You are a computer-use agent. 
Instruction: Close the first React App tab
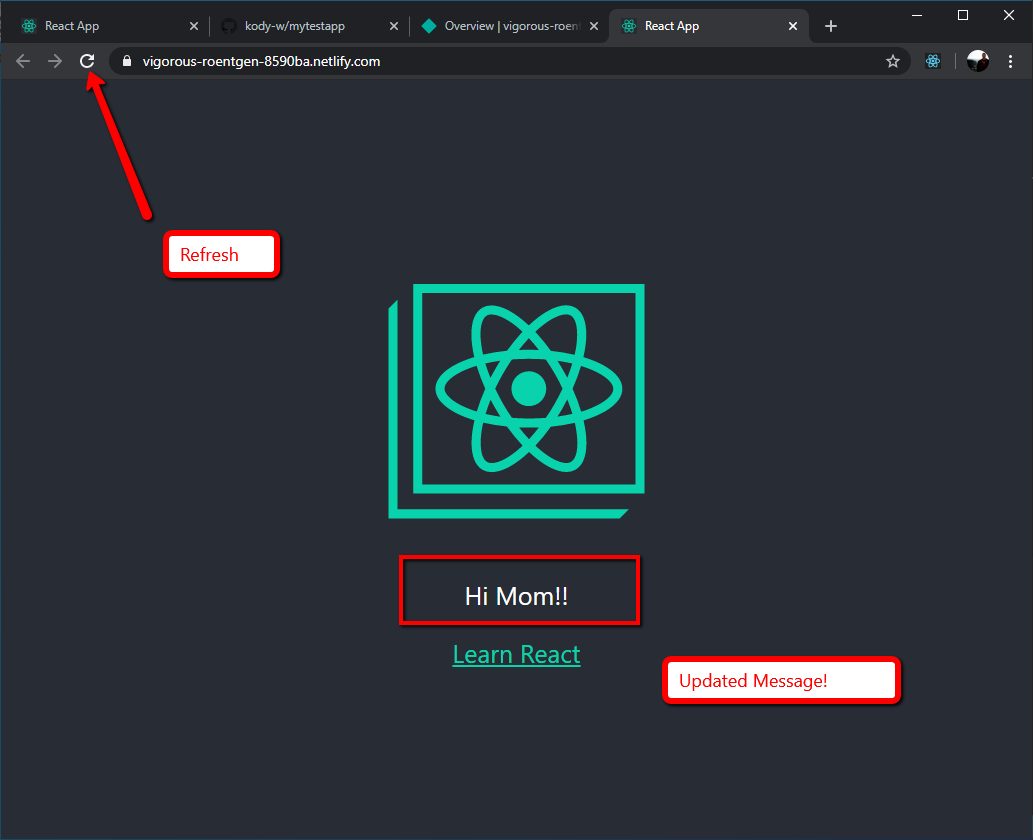point(194,26)
